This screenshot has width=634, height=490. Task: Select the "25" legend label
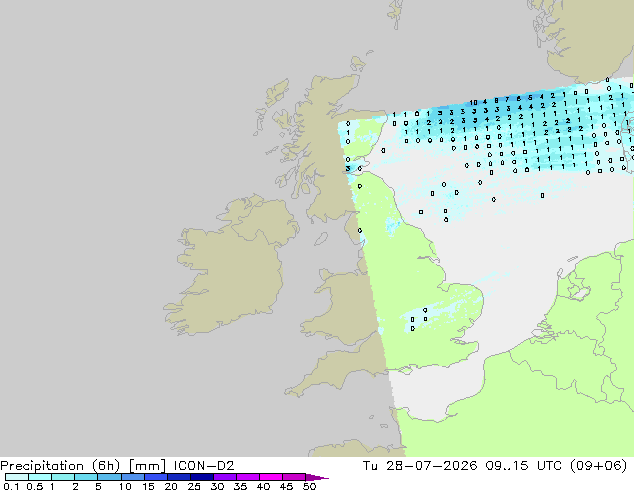click(194, 486)
